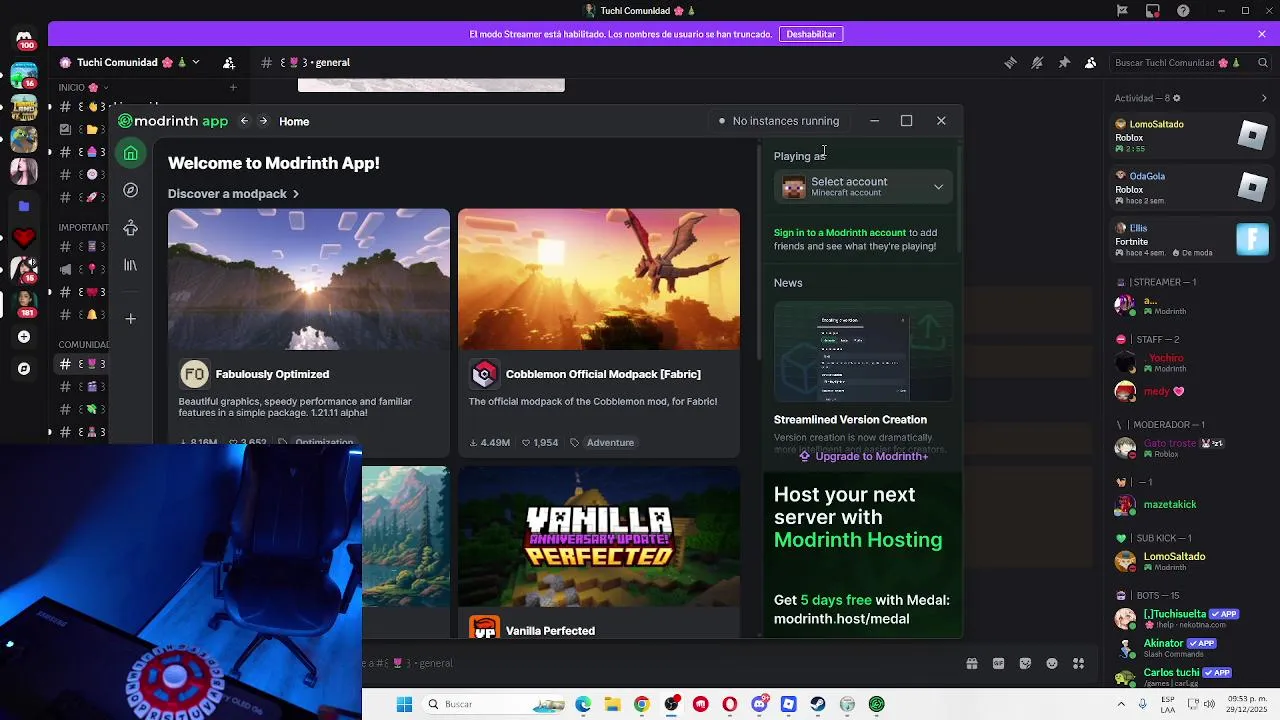Open Fabulously Optimized modpack title
Screen dimensions: 1280x720
[272, 374]
